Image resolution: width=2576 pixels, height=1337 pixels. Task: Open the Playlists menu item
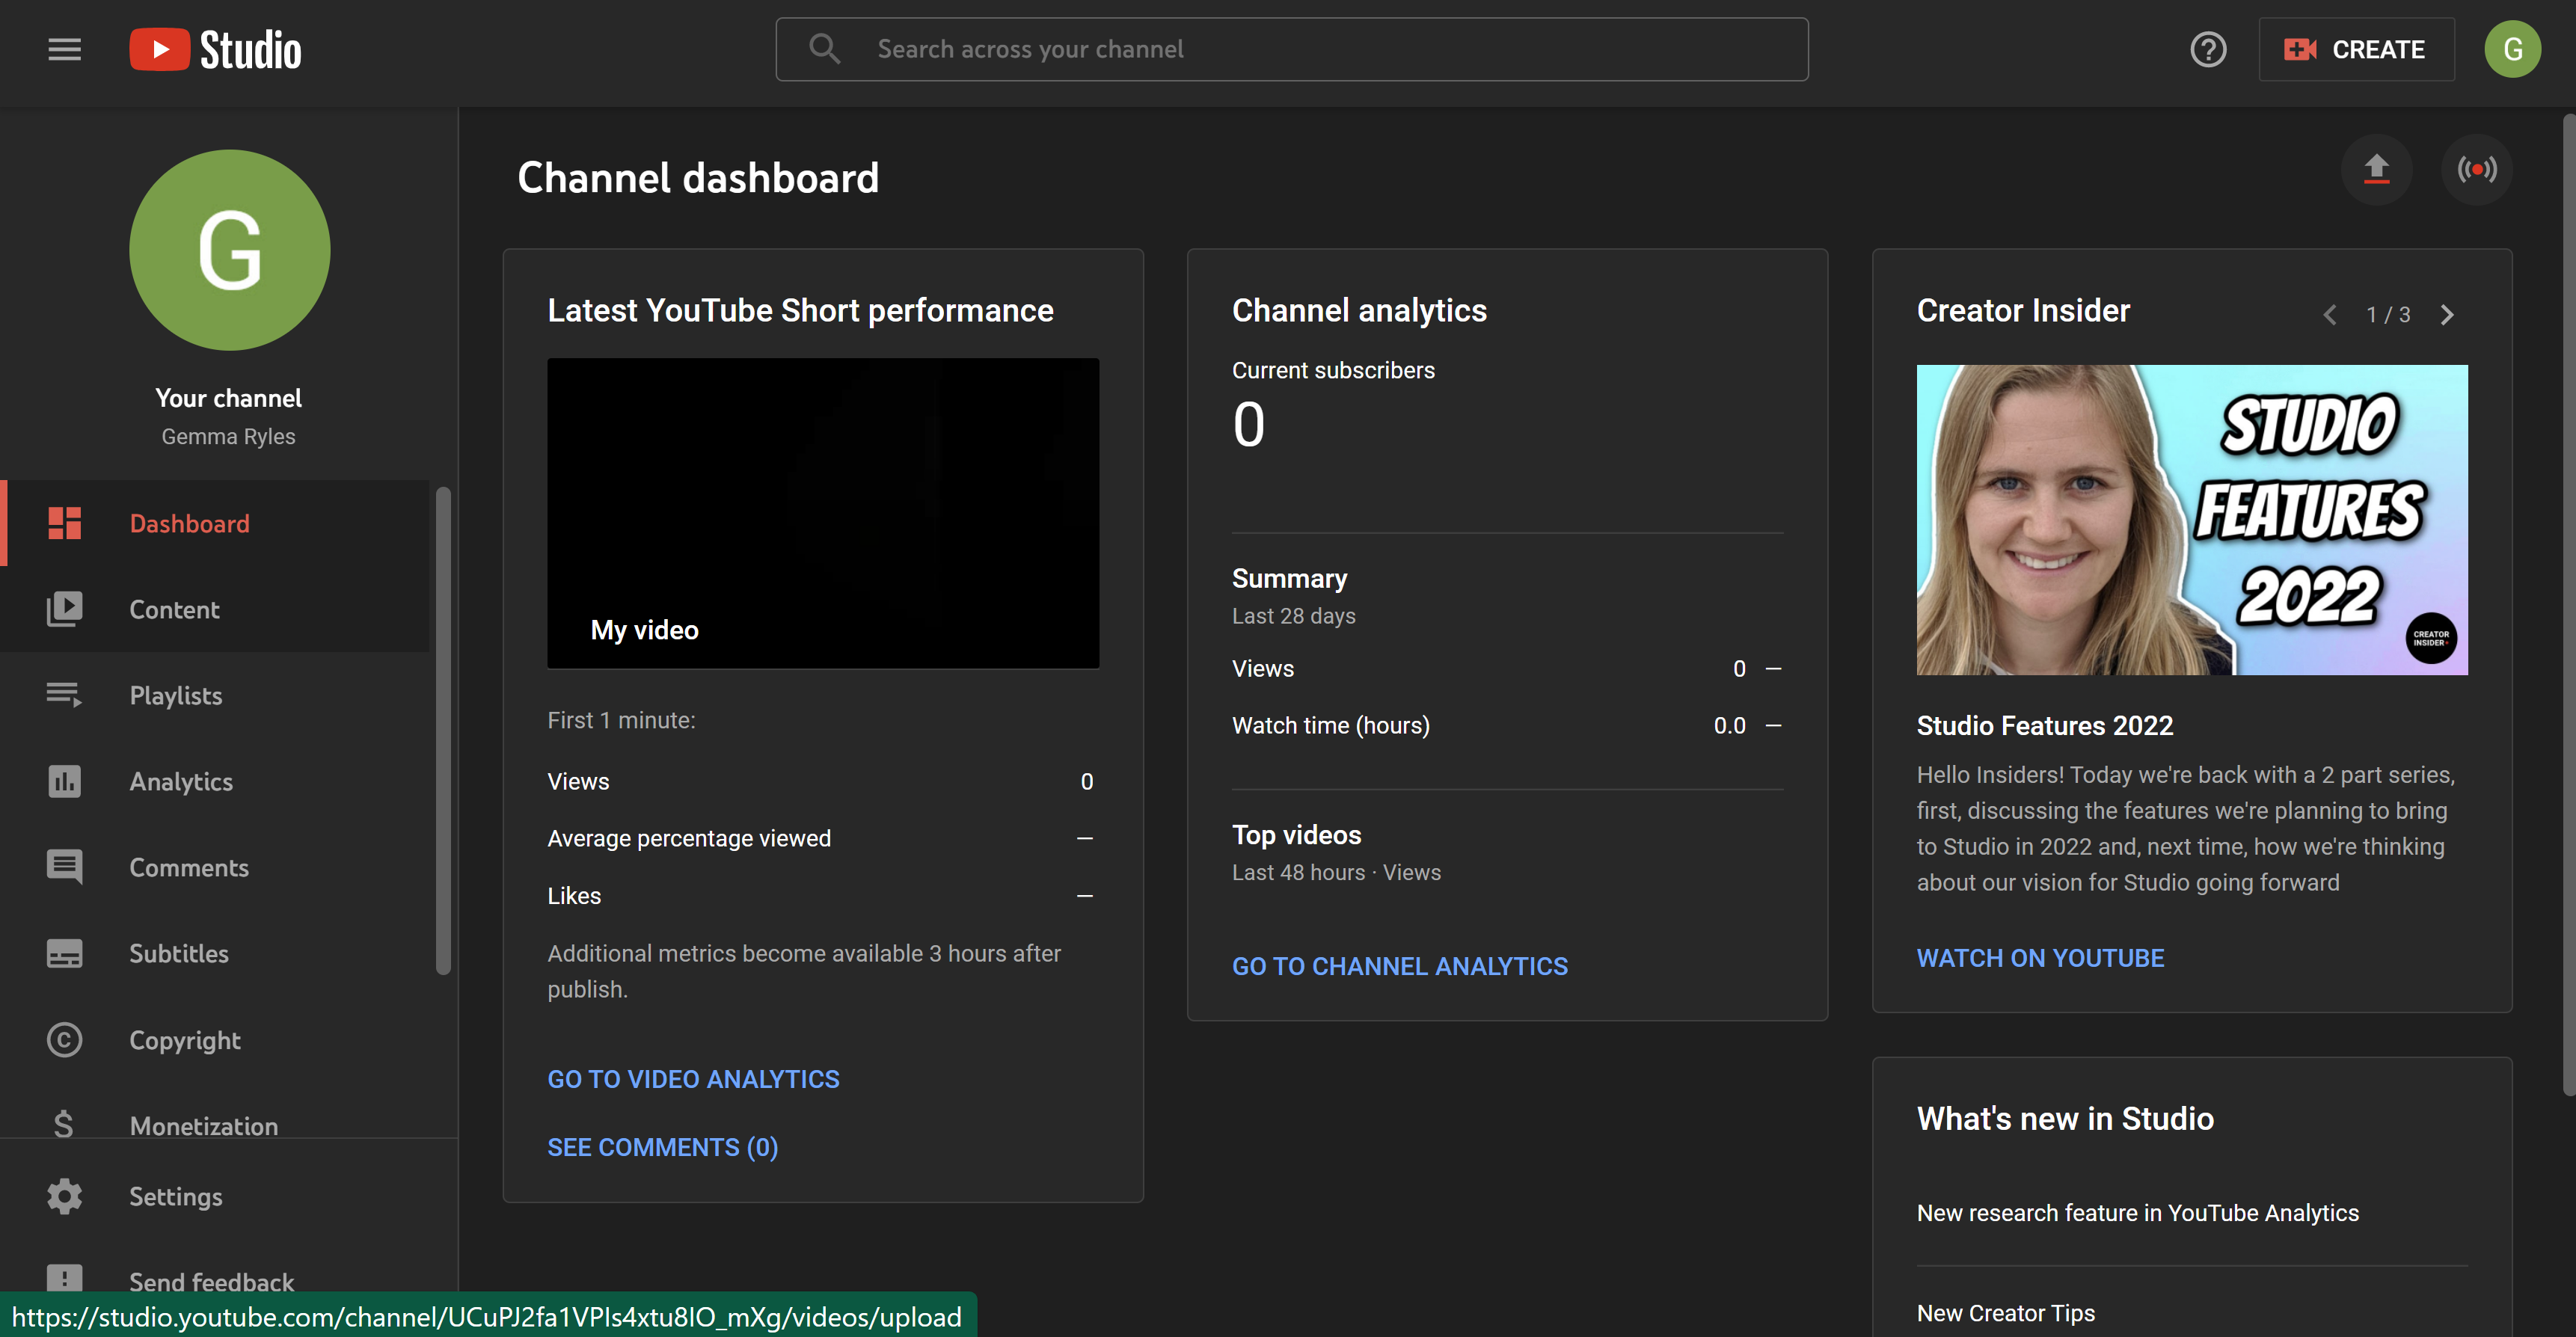click(x=215, y=695)
